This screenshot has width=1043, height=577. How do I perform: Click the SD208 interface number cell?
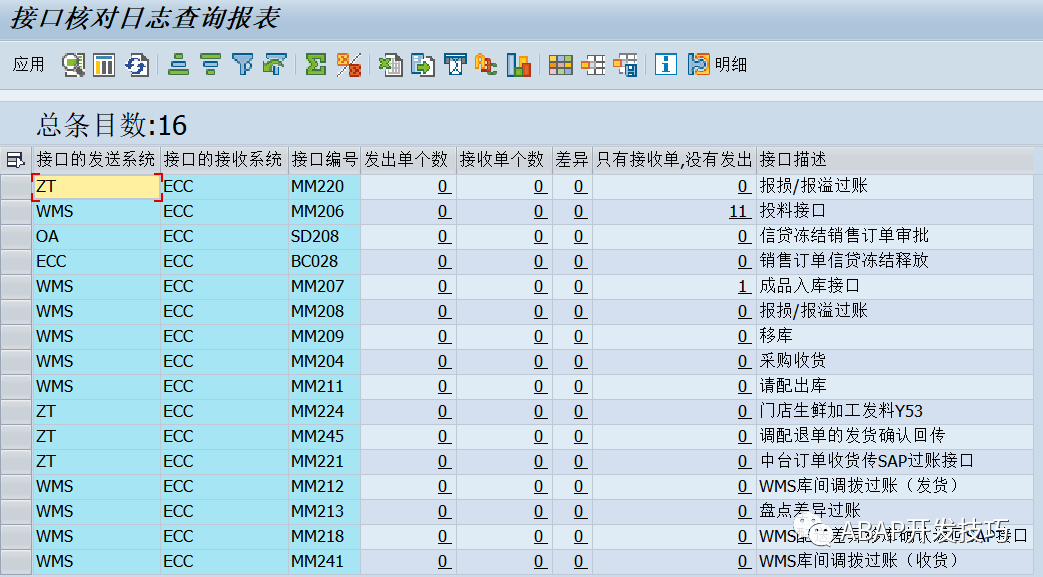(x=325, y=237)
